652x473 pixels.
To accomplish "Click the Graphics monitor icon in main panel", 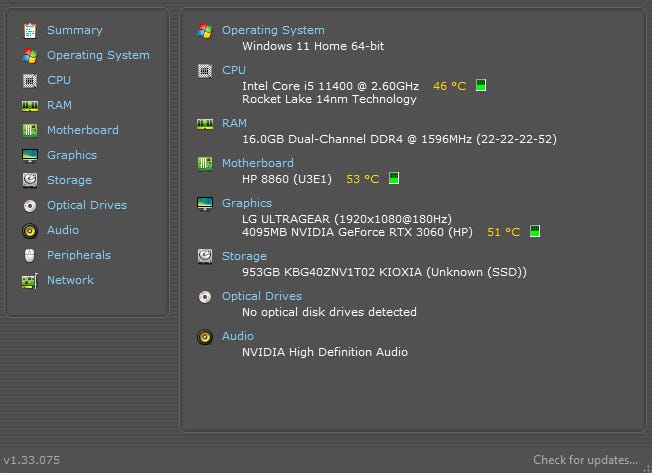I will pos(205,204).
